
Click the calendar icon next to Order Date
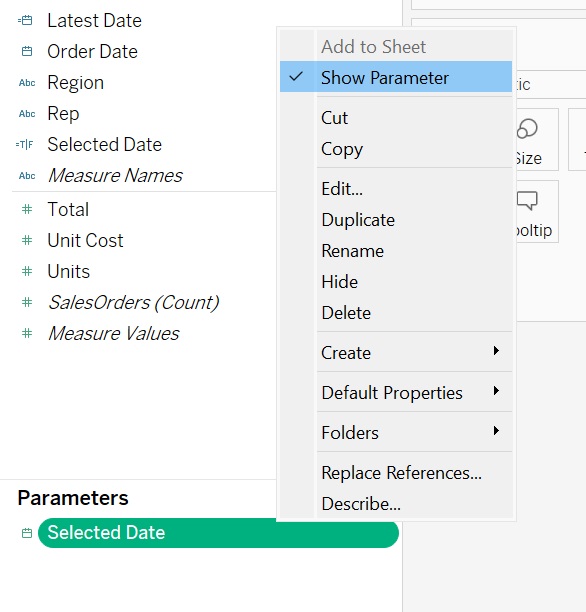coord(27,51)
